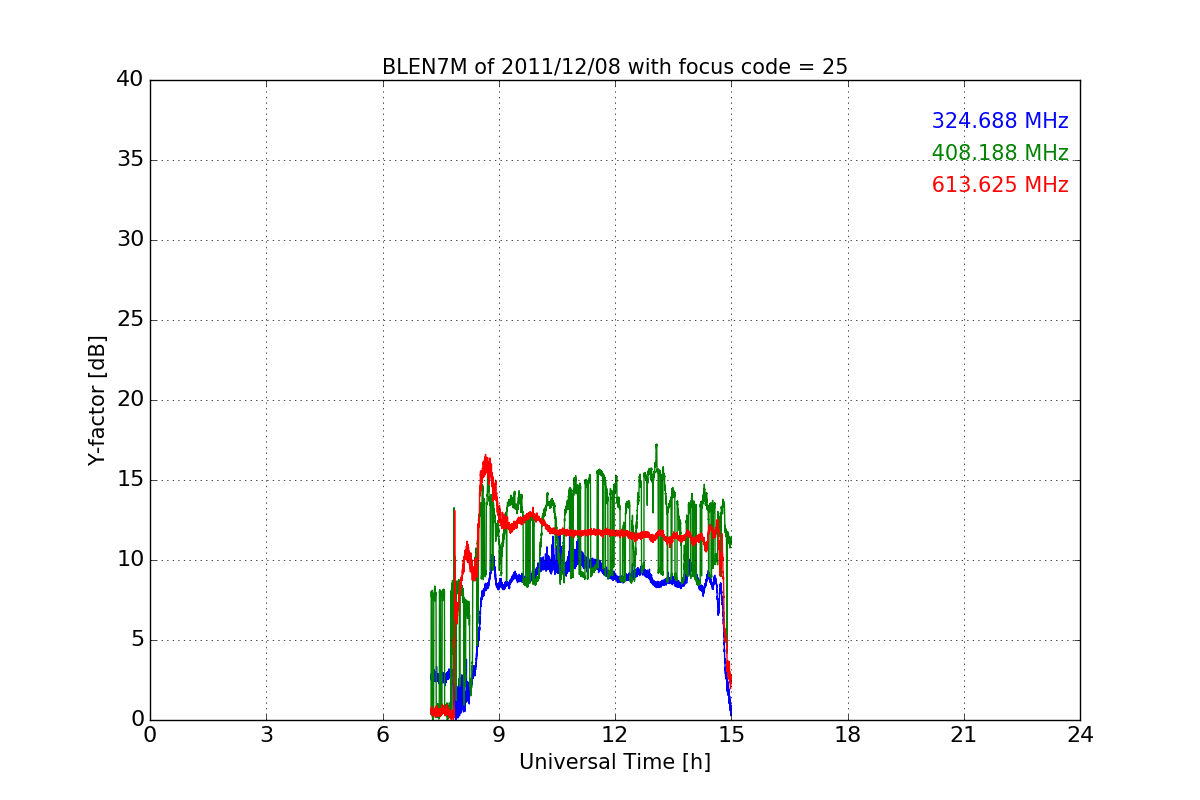
Task: Click the x-axis tick label 12
Action: click(x=615, y=735)
